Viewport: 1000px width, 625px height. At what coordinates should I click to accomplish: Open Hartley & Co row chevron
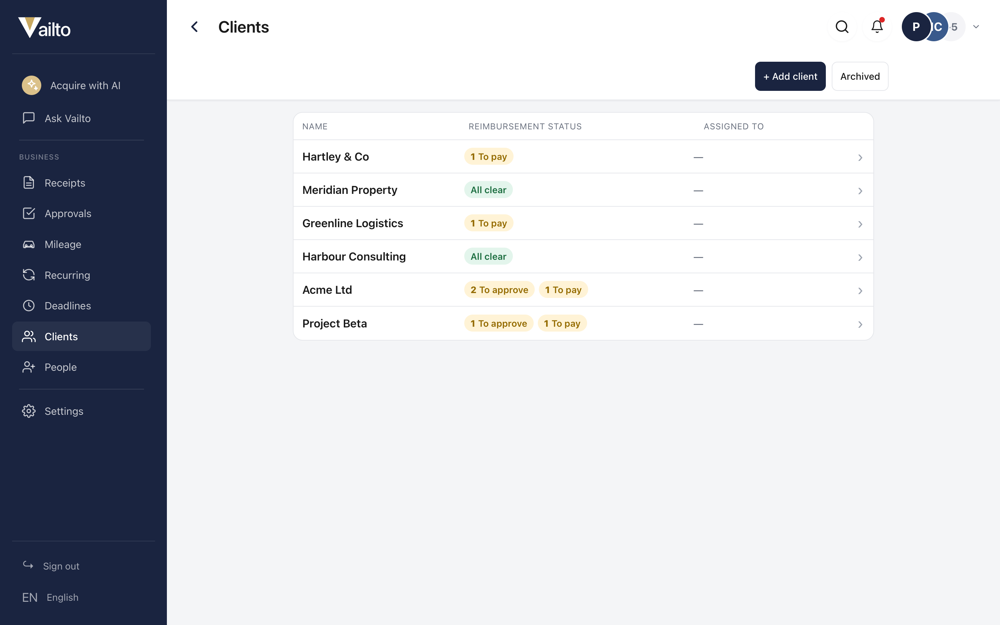[x=860, y=157]
